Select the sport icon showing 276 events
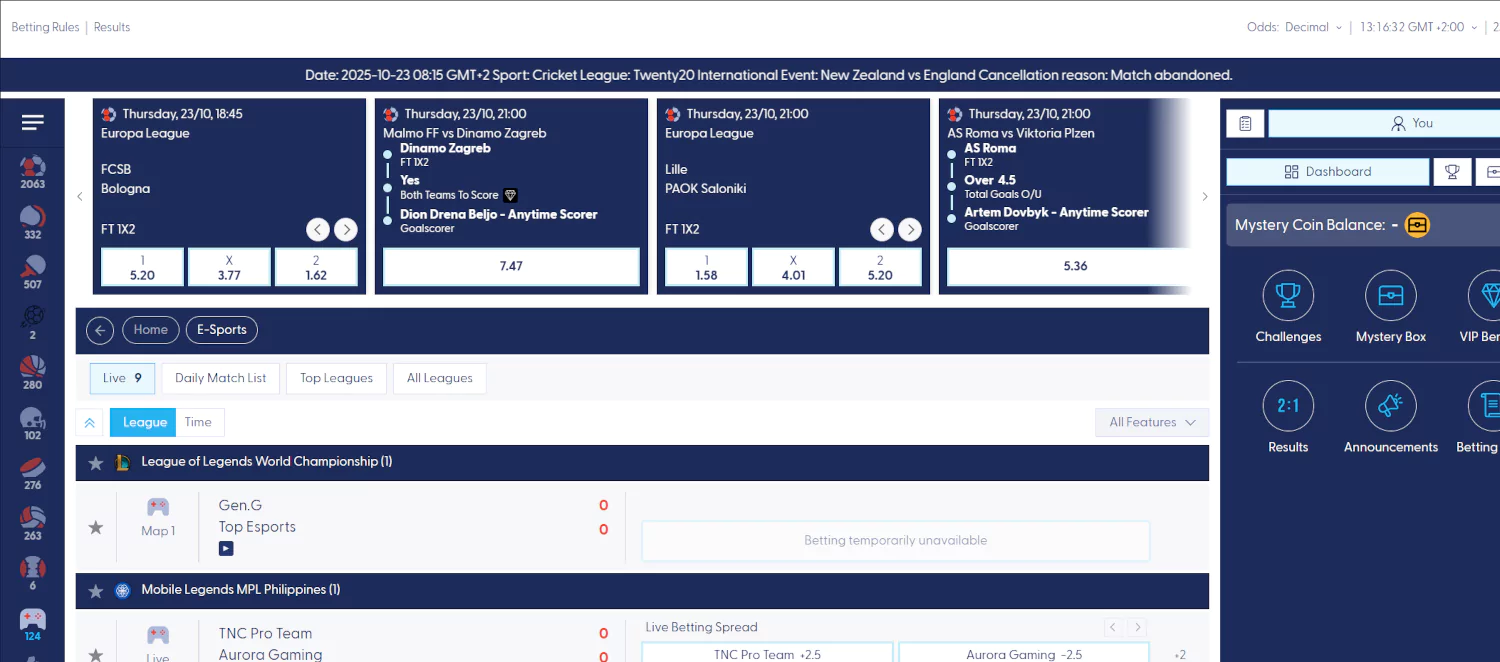Screen dimensions: 1500x662 click(32, 473)
